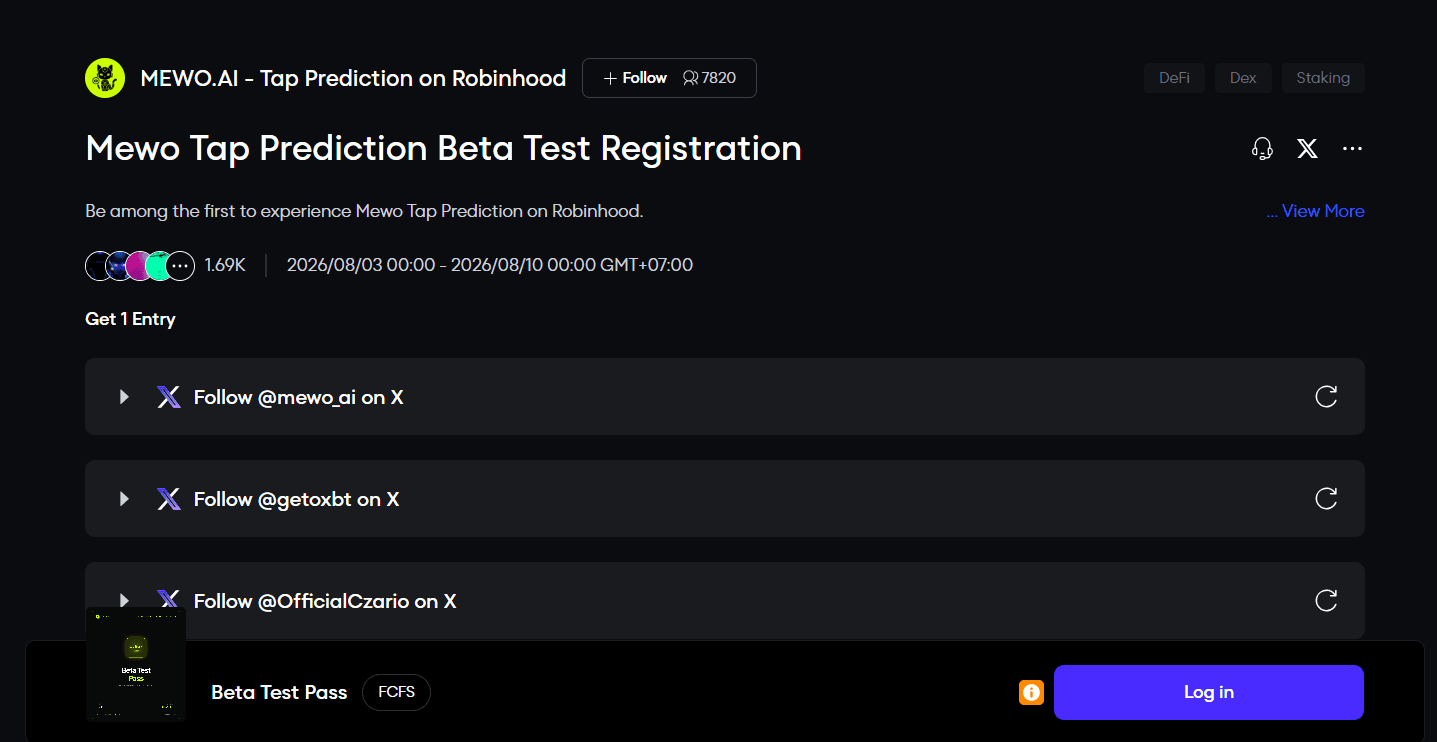Click the X logo in the @getoxbt row
Image resolution: width=1437 pixels, height=742 pixels.
(x=169, y=499)
